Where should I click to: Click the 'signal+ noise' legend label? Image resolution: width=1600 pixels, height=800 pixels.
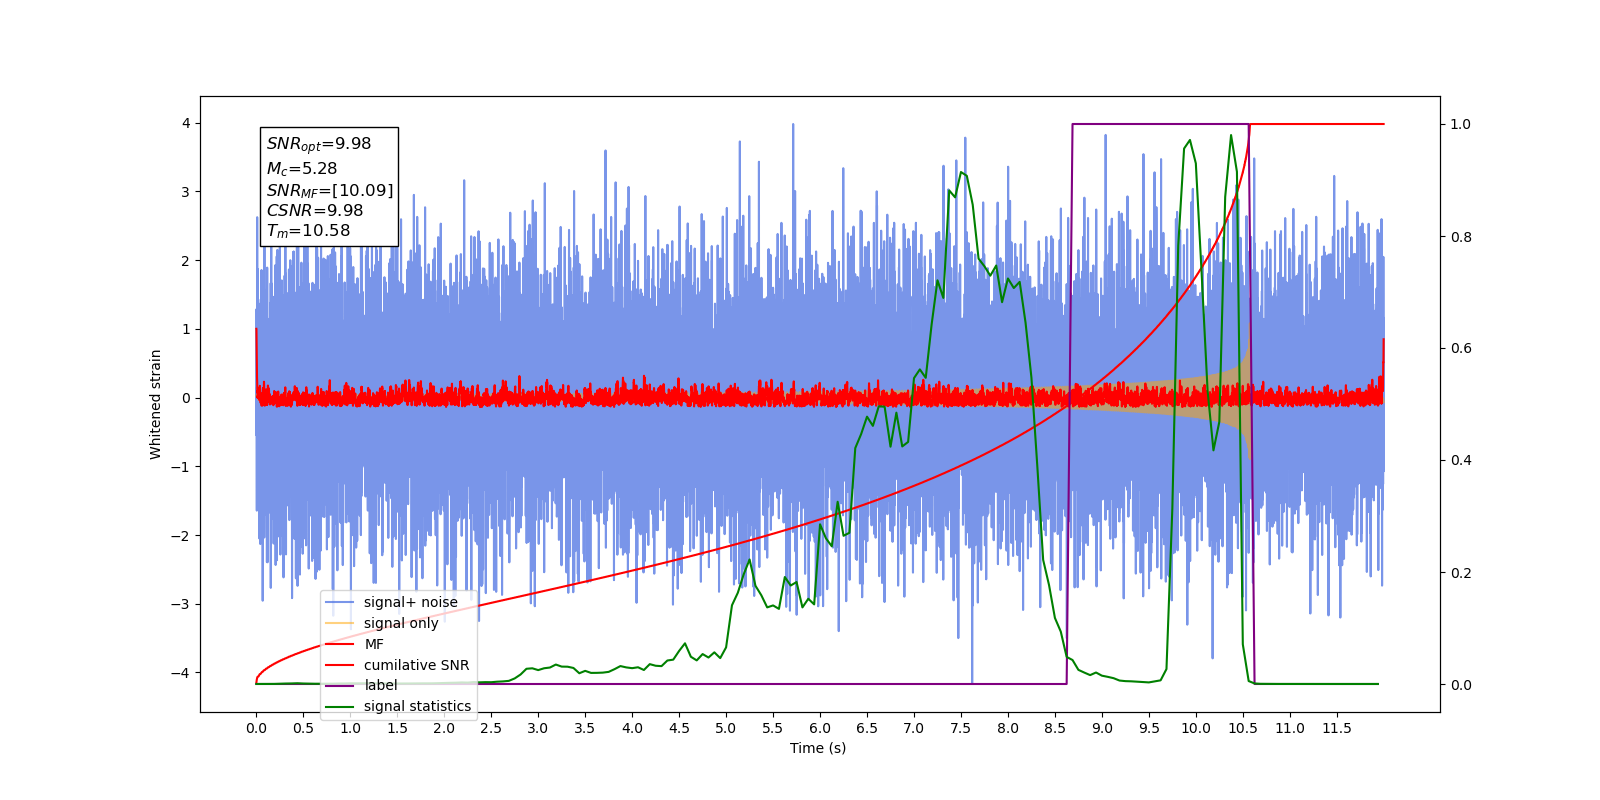click(410, 602)
